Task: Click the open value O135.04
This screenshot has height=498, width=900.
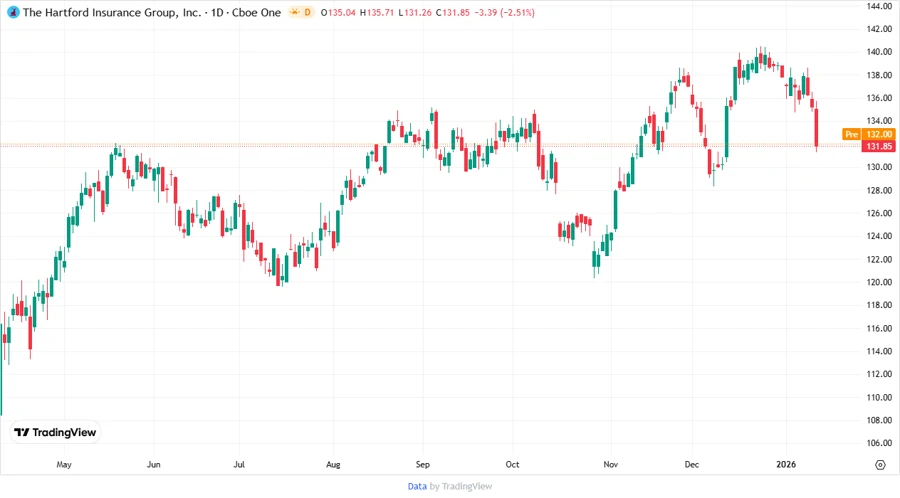Action: click(x=338, y=12)
